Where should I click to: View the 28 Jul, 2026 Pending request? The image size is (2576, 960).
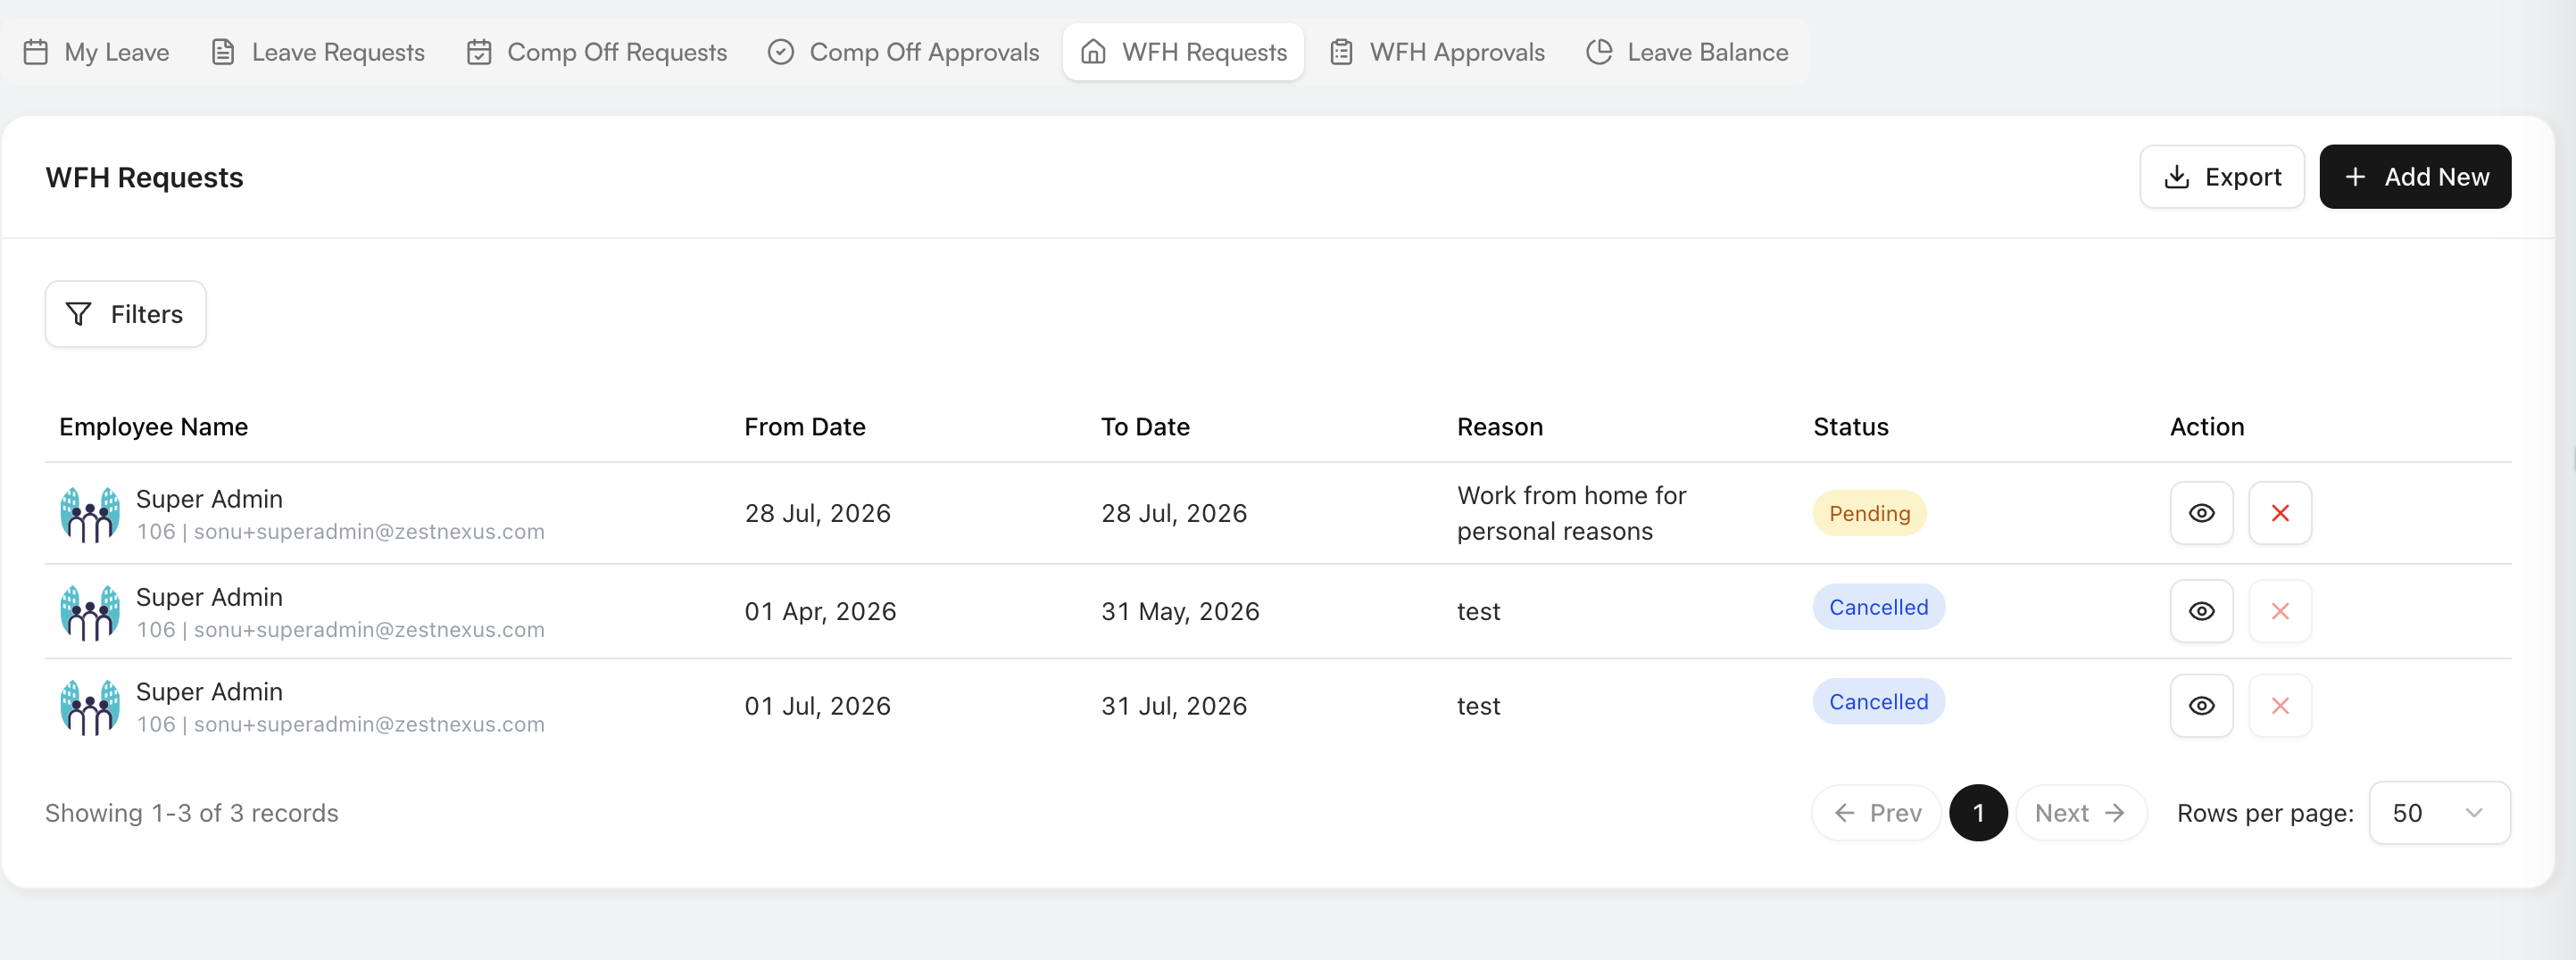pos(2201,513)
